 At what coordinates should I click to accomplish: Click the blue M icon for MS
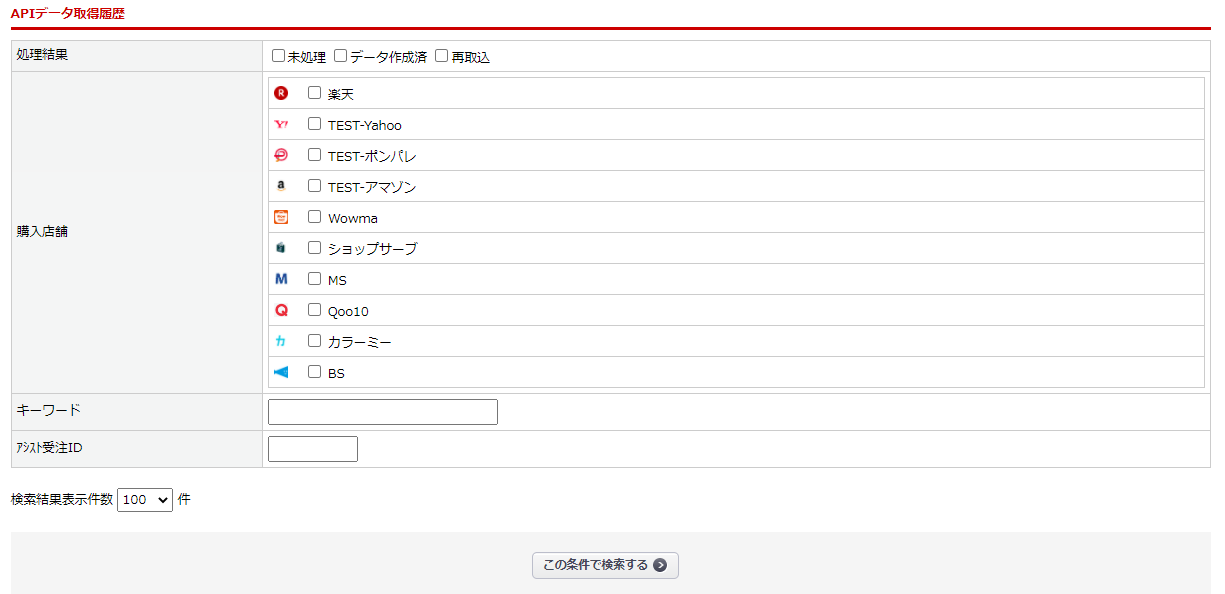(x=281, y=279)
